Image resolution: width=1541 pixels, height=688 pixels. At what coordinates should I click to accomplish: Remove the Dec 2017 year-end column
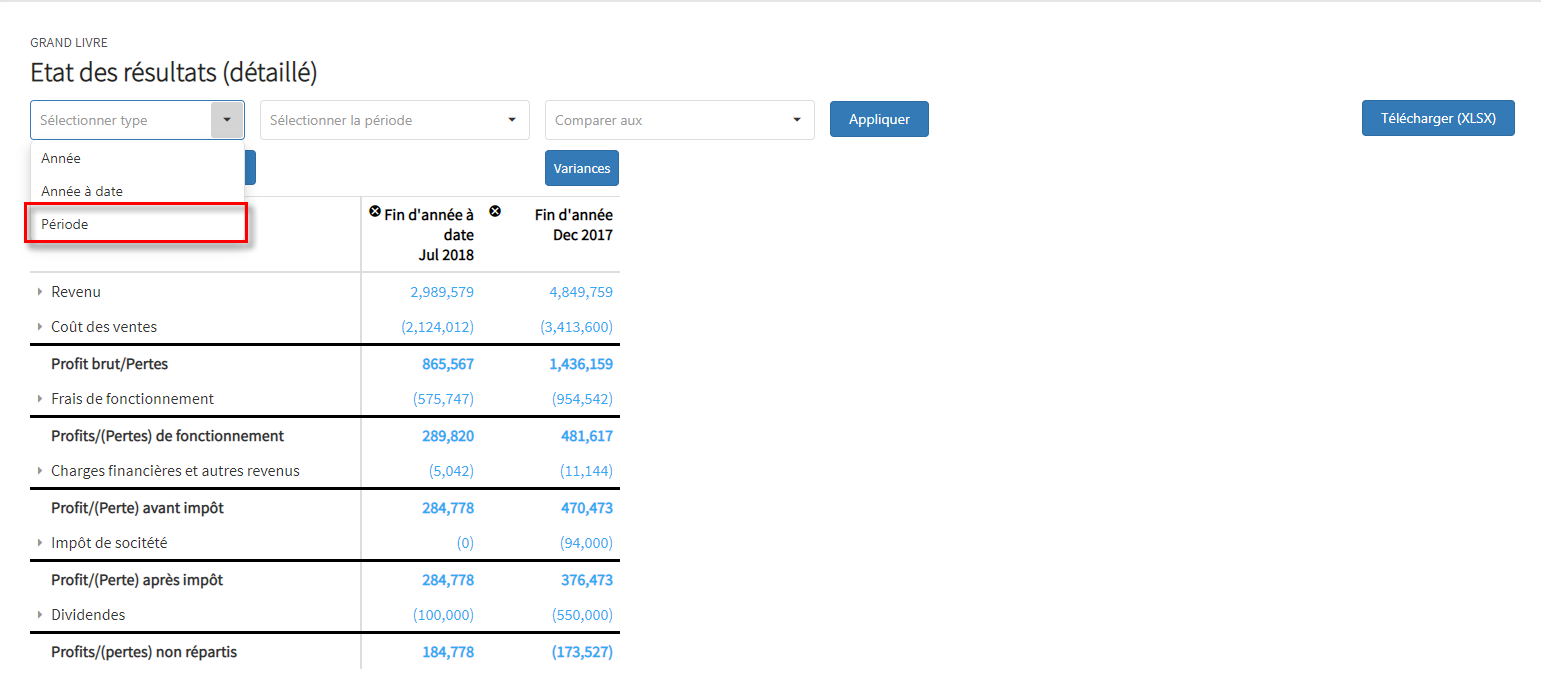[495, 212]
